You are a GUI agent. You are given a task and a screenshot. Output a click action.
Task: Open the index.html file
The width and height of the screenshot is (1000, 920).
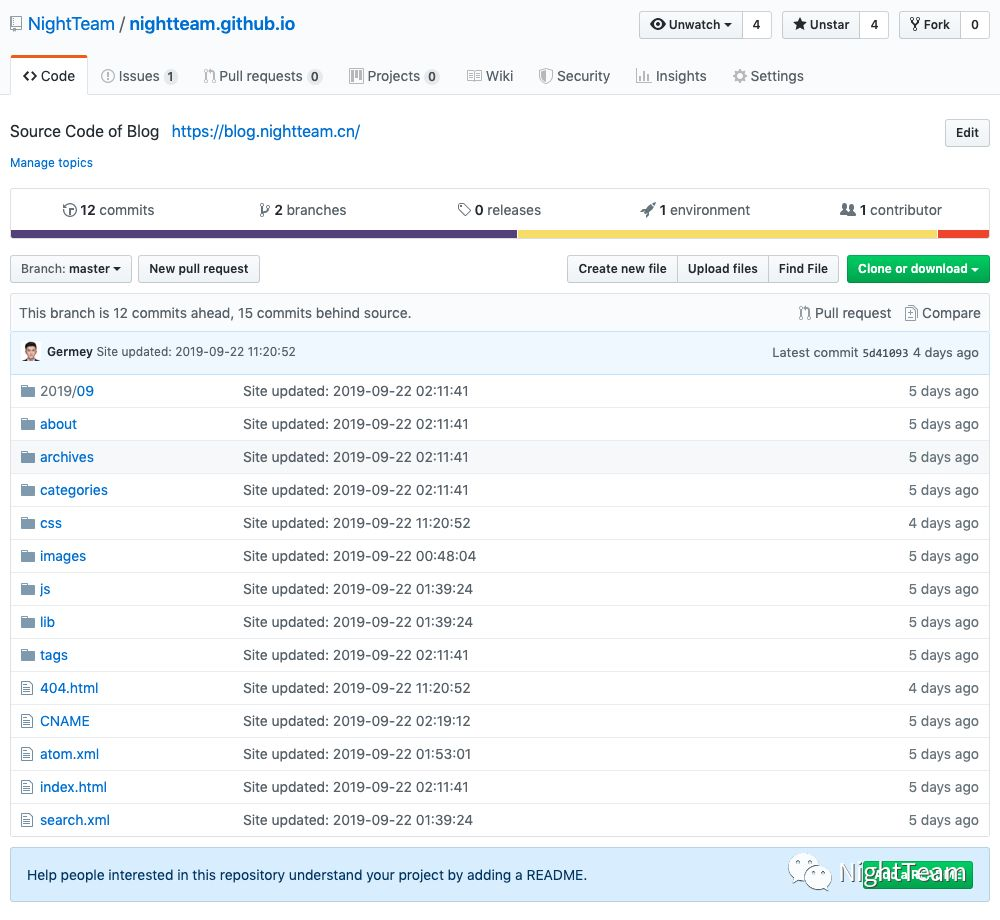coord(73,787)
